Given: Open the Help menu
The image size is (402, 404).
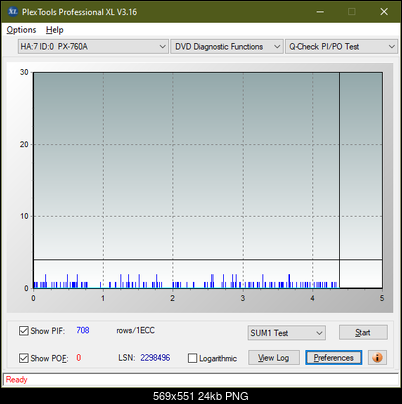Looking at the screenshot, I should click(x=54, y=30).
